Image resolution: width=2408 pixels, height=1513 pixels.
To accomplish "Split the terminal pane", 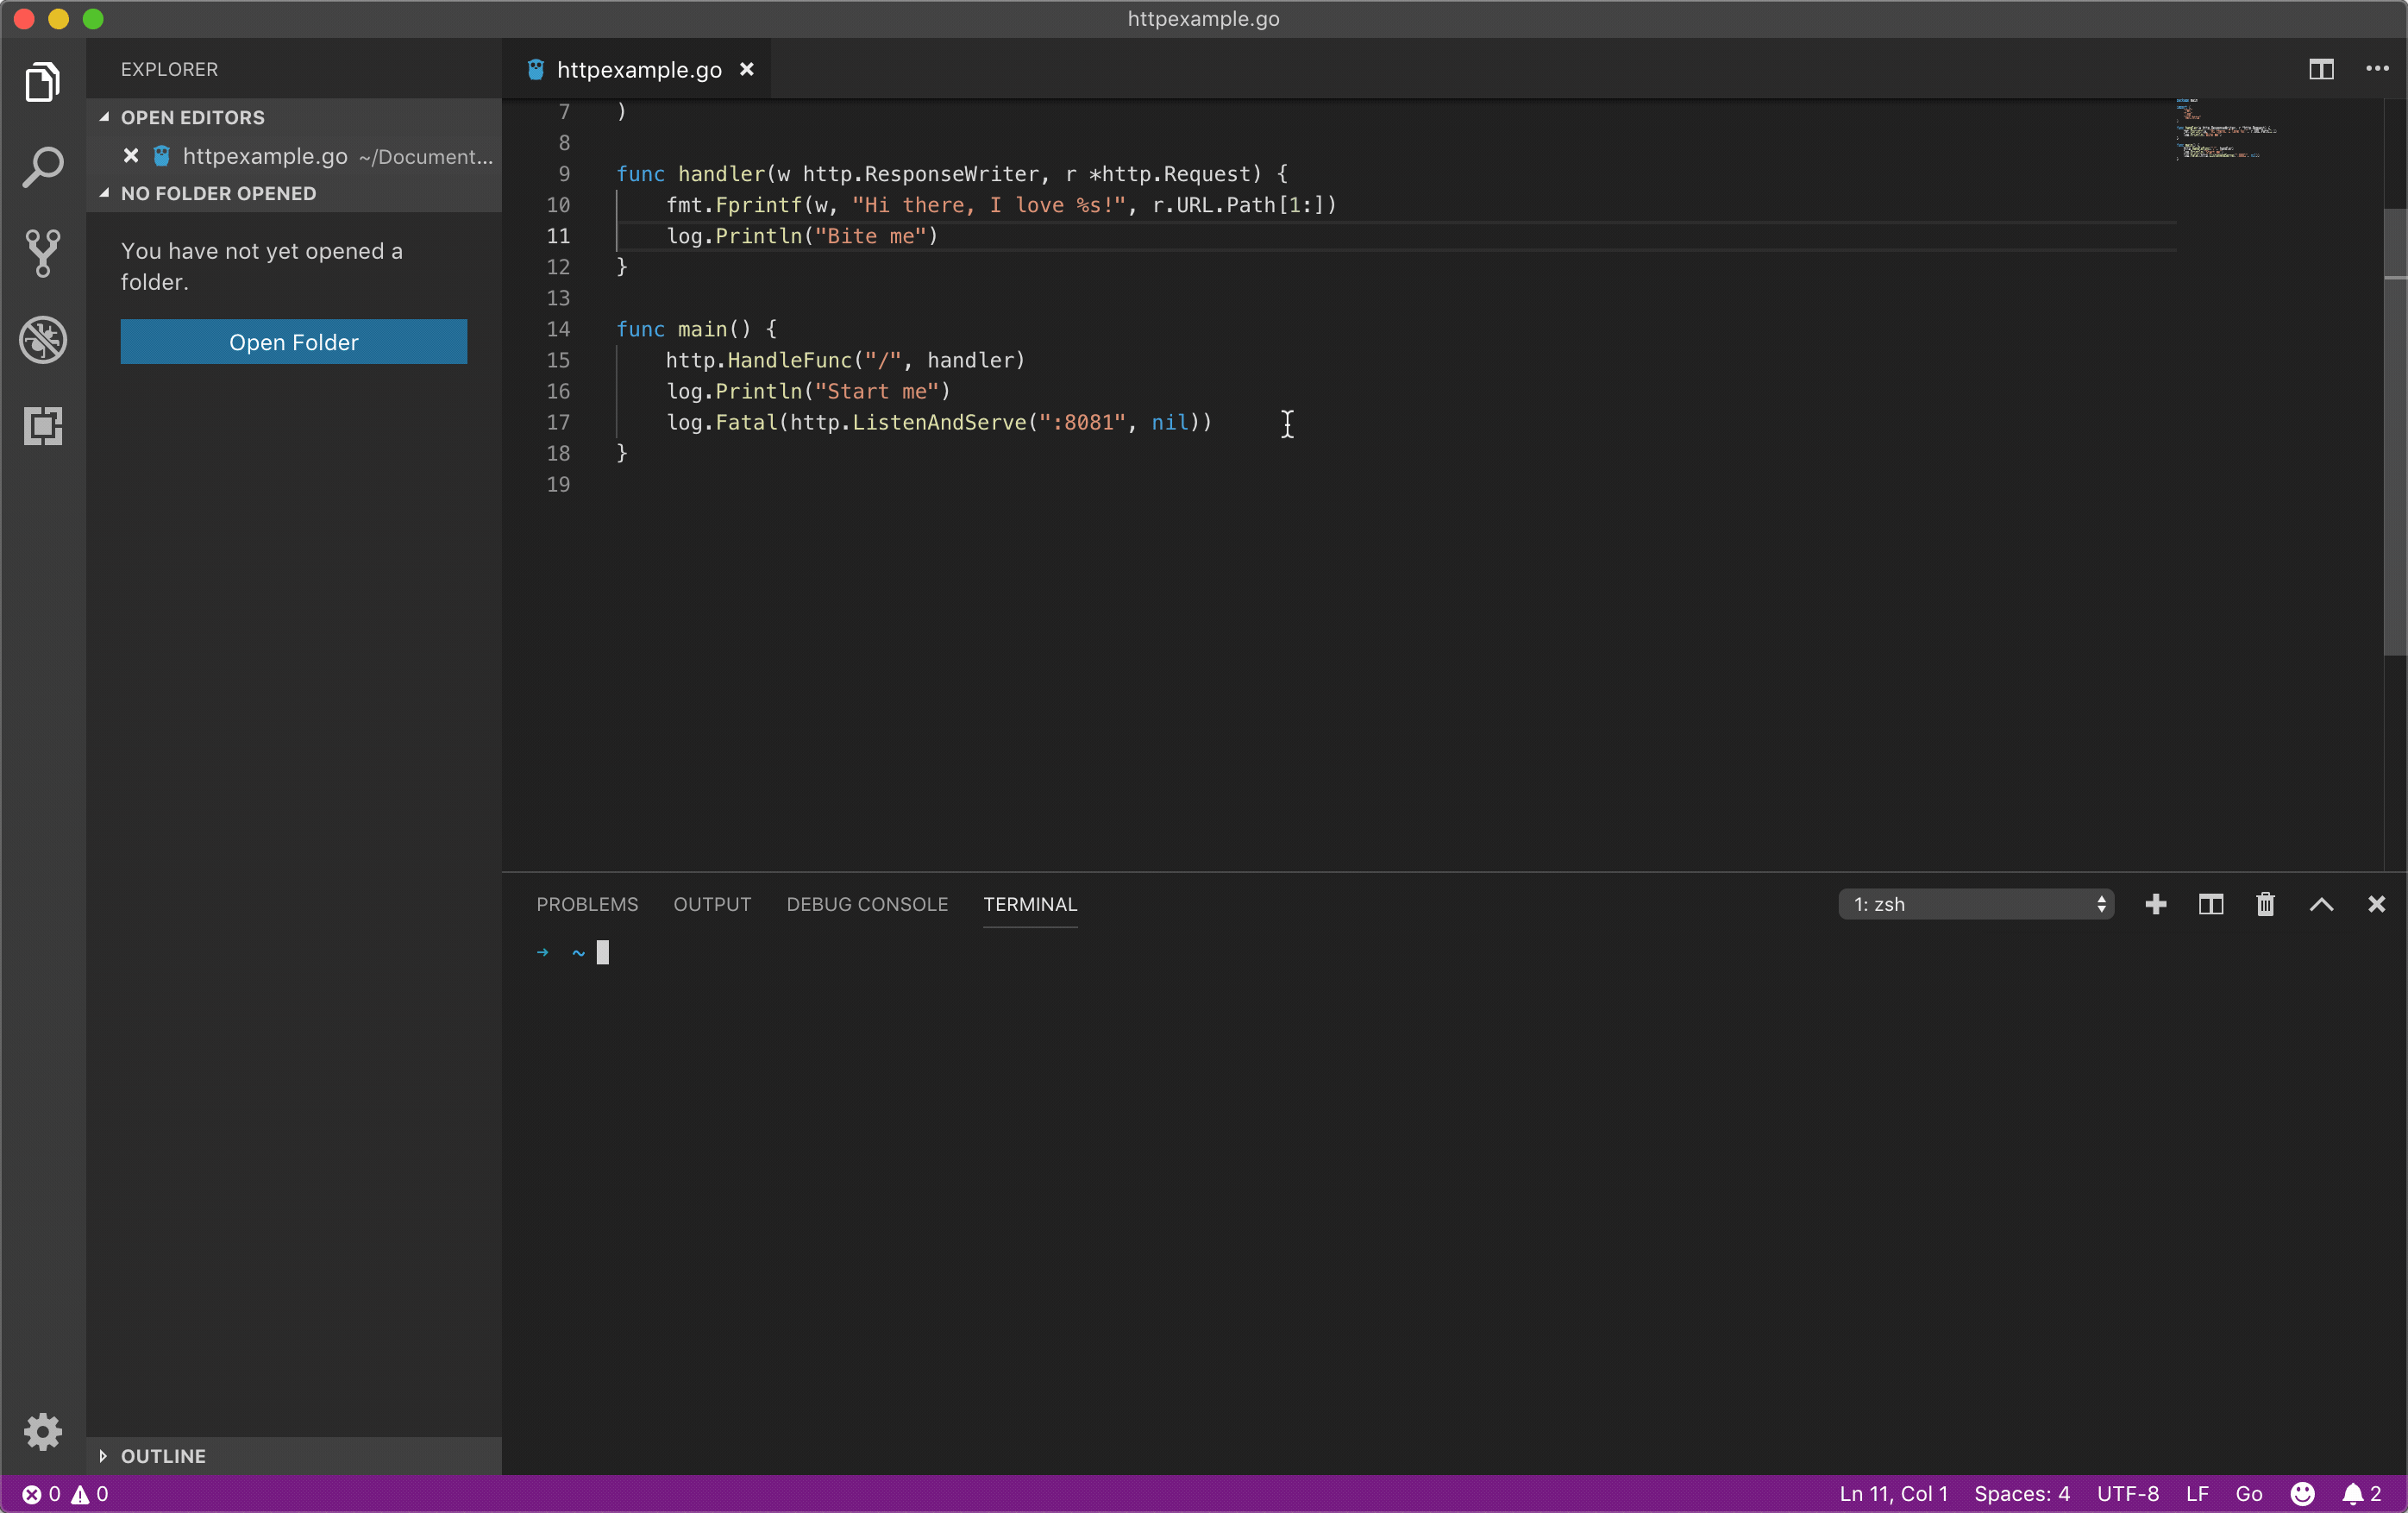I will 2210,904.
